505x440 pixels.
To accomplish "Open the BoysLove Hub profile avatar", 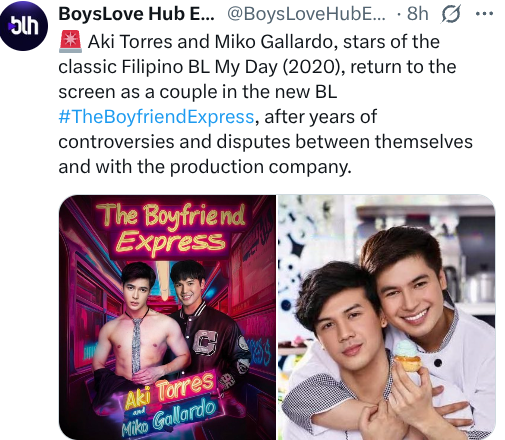I will (x=24, y=26).
